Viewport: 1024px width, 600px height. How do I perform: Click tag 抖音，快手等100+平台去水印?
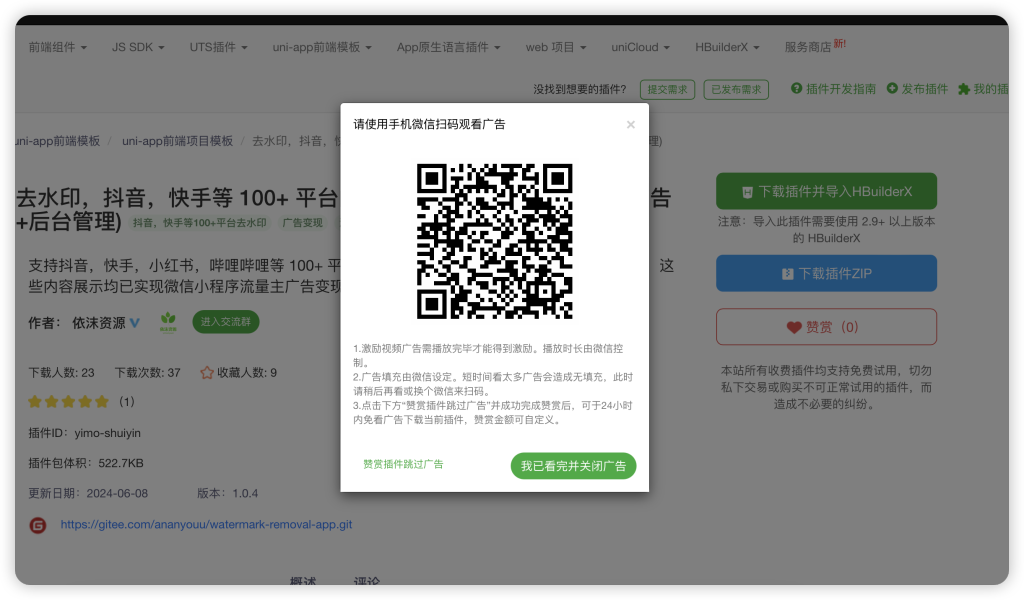pos(200,223)
